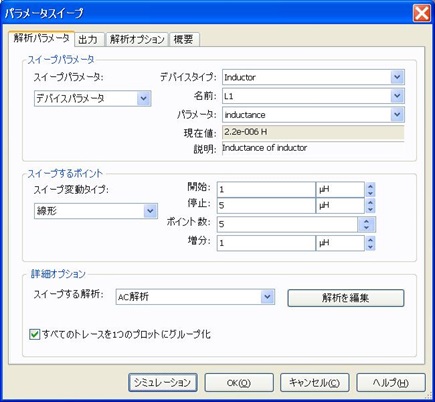Screen dimensions: 435x402
Task: Click the 増分 unit stepper arrows
Action: tap(370, 243)
